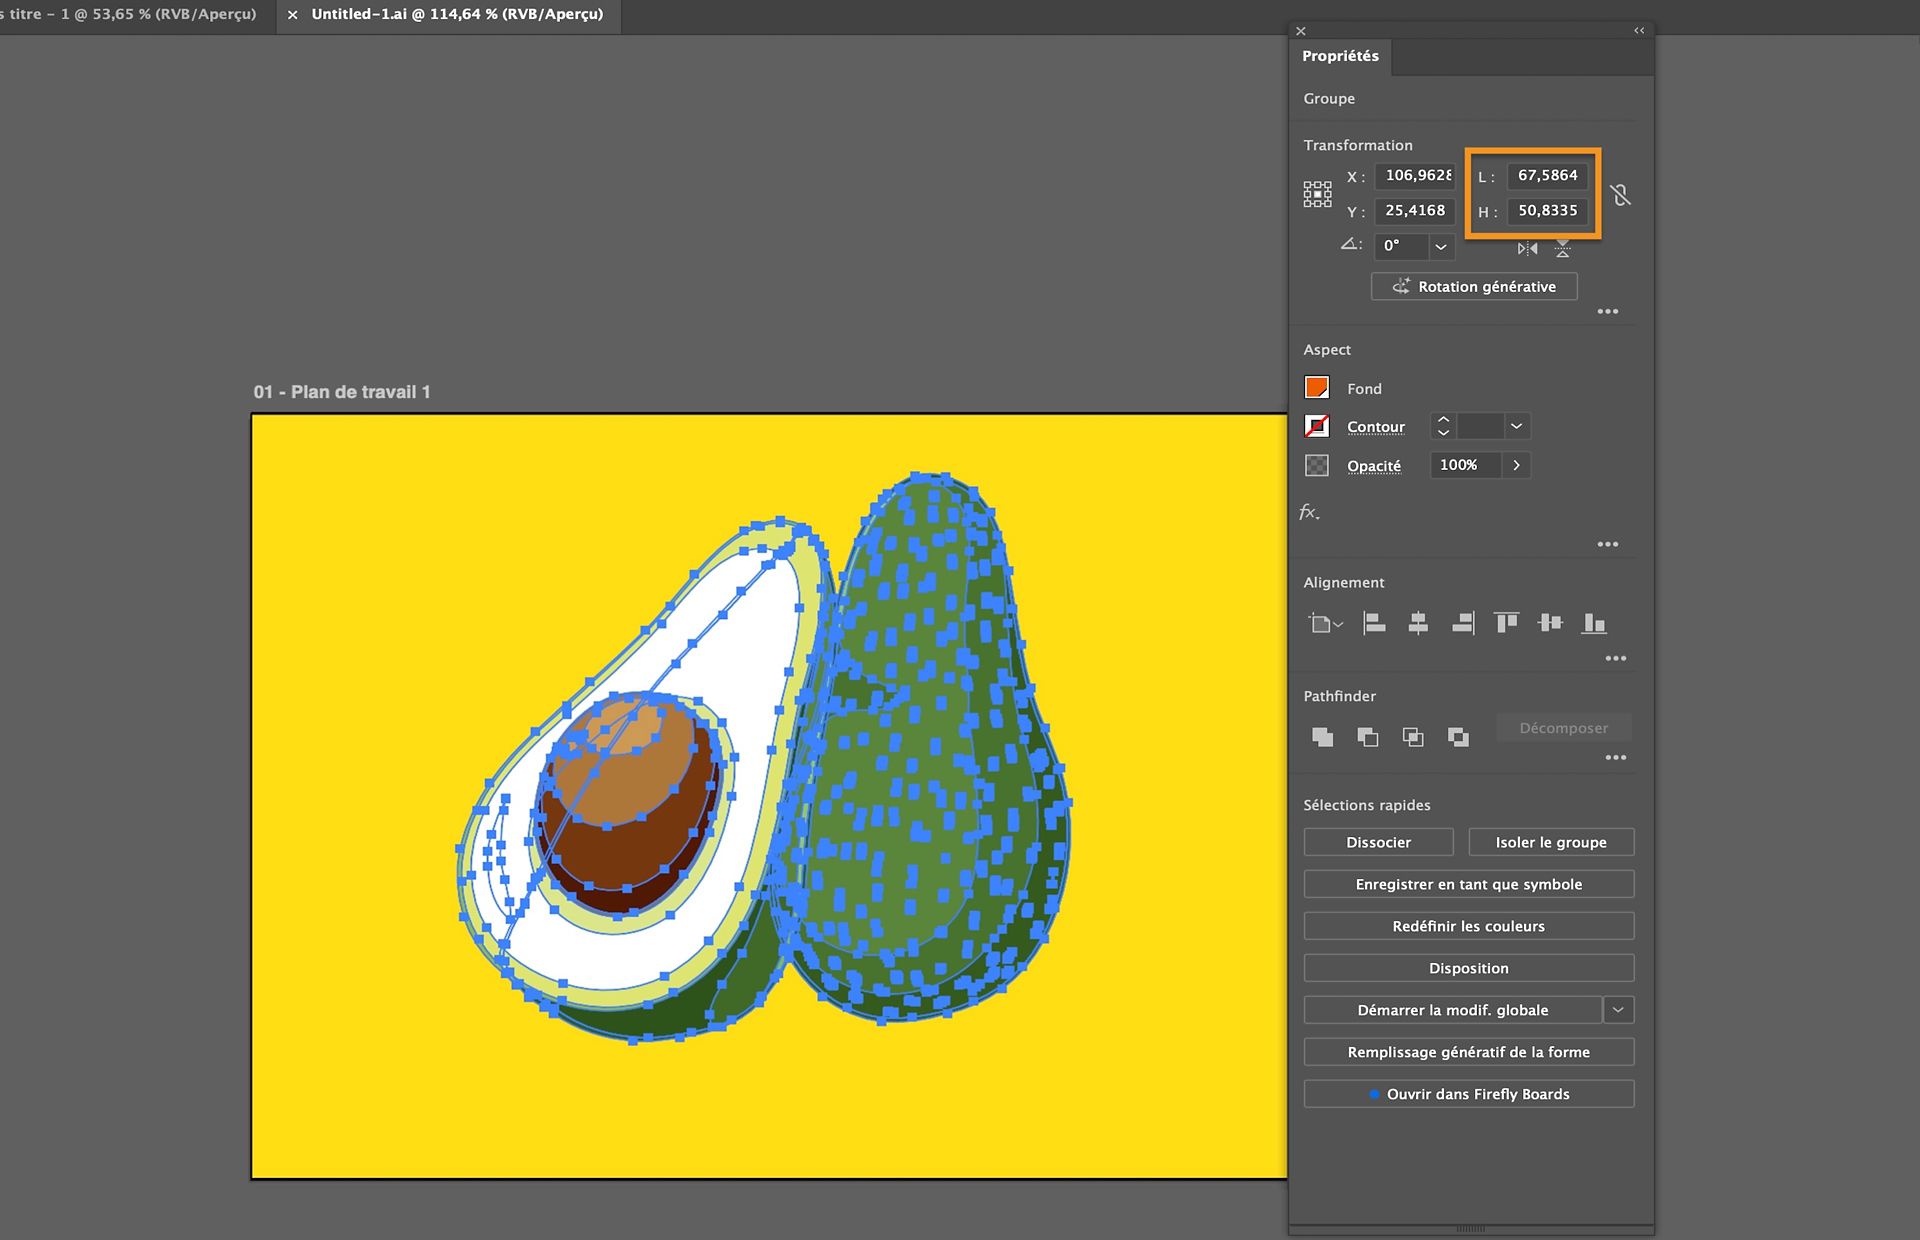Image resolution: width=1920 pixels, height=1240 pixels.
Task: Click Ouvrir dans Firefly Boards button
Action: point(1469,1094)
